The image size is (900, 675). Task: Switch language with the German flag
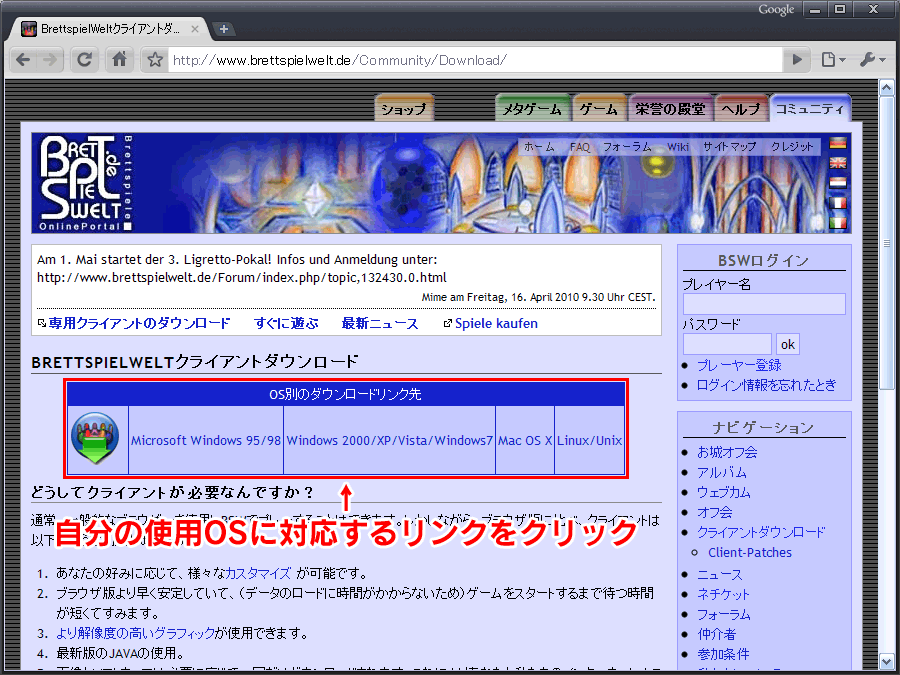point(838,143)
